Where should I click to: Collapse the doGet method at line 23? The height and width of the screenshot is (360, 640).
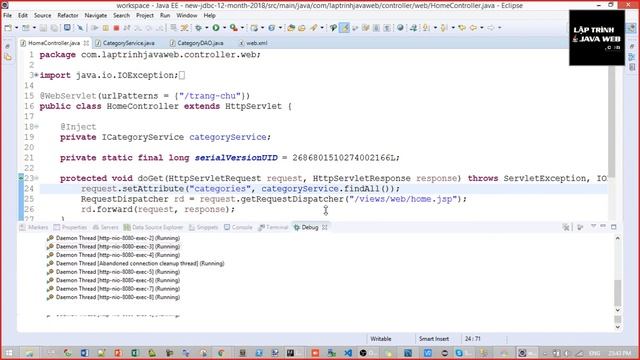pos(36,178)
